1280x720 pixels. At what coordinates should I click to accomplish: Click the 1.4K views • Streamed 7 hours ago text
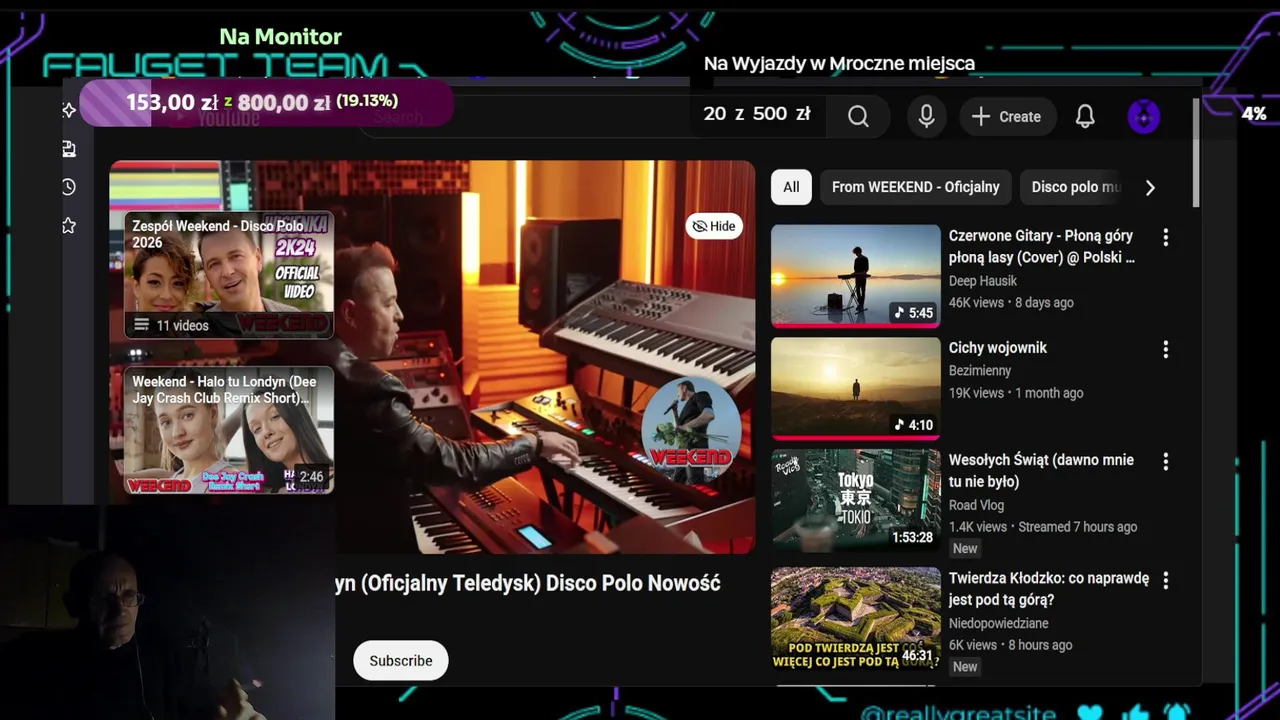pos(1043,527)
